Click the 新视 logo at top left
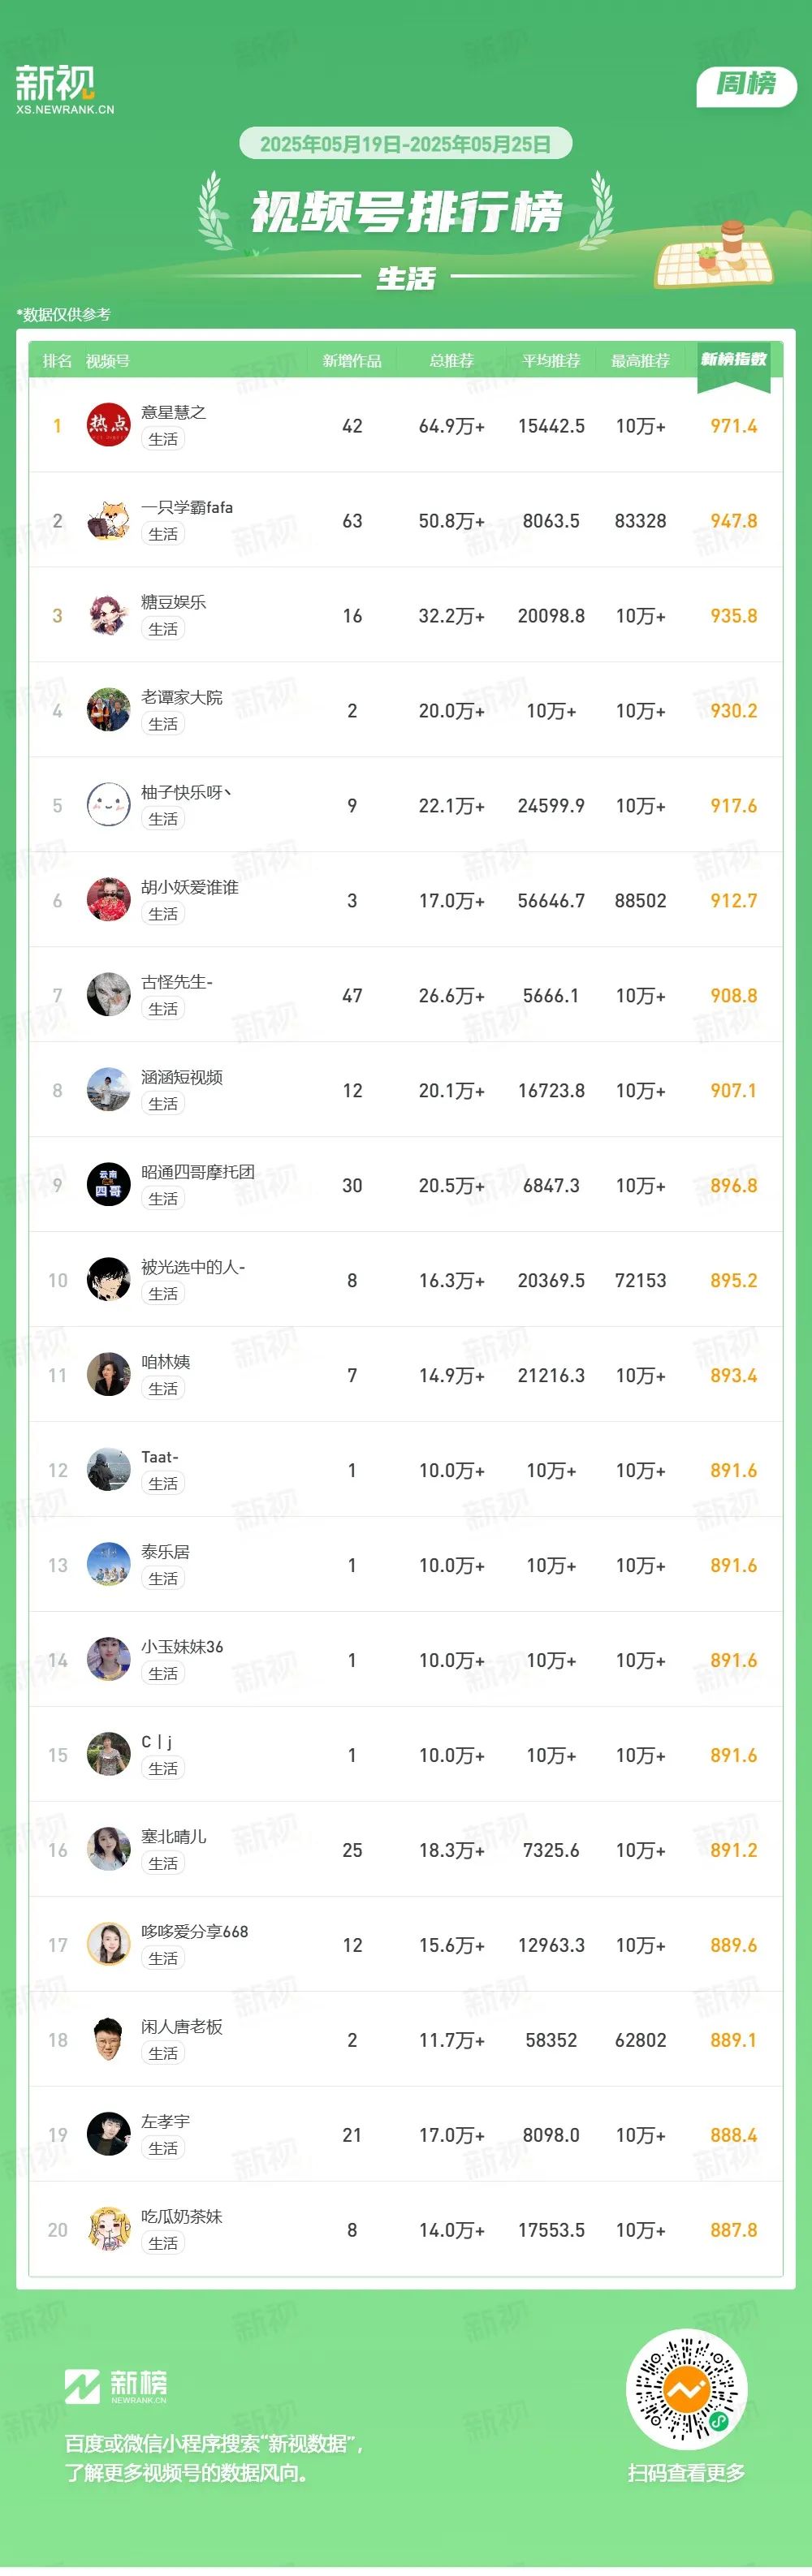The width and height of the screenshot is (812, 2576). 65,89
